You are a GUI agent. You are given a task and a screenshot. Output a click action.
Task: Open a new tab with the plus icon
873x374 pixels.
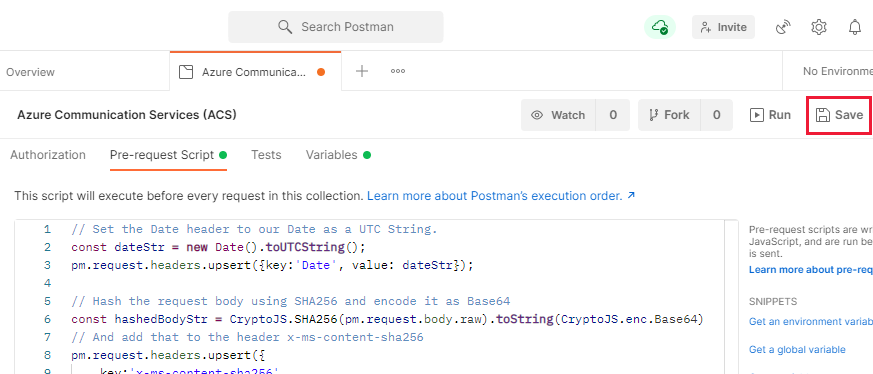362,71
